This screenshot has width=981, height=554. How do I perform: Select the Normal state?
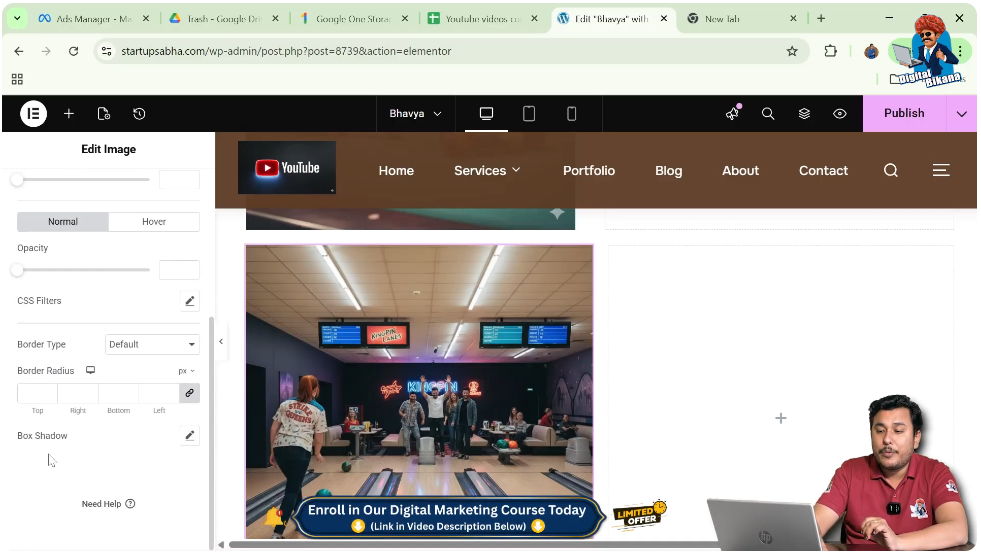pyautogui.click(x=63, y=222)
